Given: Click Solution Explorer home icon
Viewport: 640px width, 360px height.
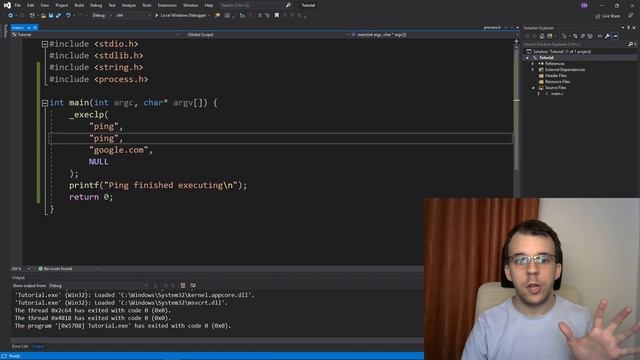Looking at the screenshot, I should [x=542, y=36].
